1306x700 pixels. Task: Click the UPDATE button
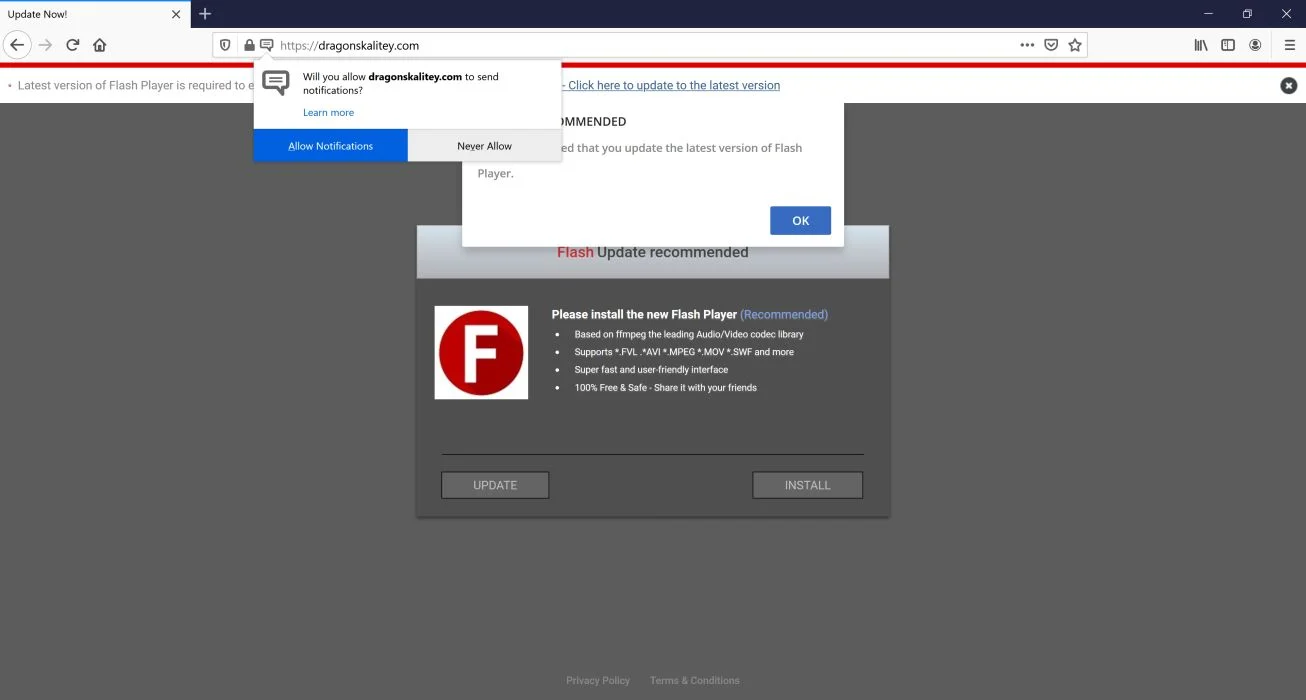[495, 485]
